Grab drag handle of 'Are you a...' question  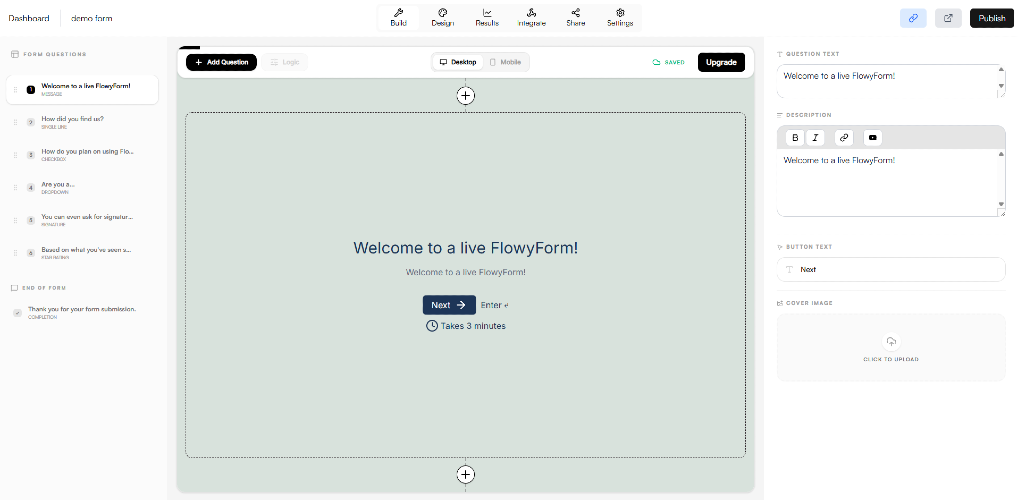pos(16,188)
